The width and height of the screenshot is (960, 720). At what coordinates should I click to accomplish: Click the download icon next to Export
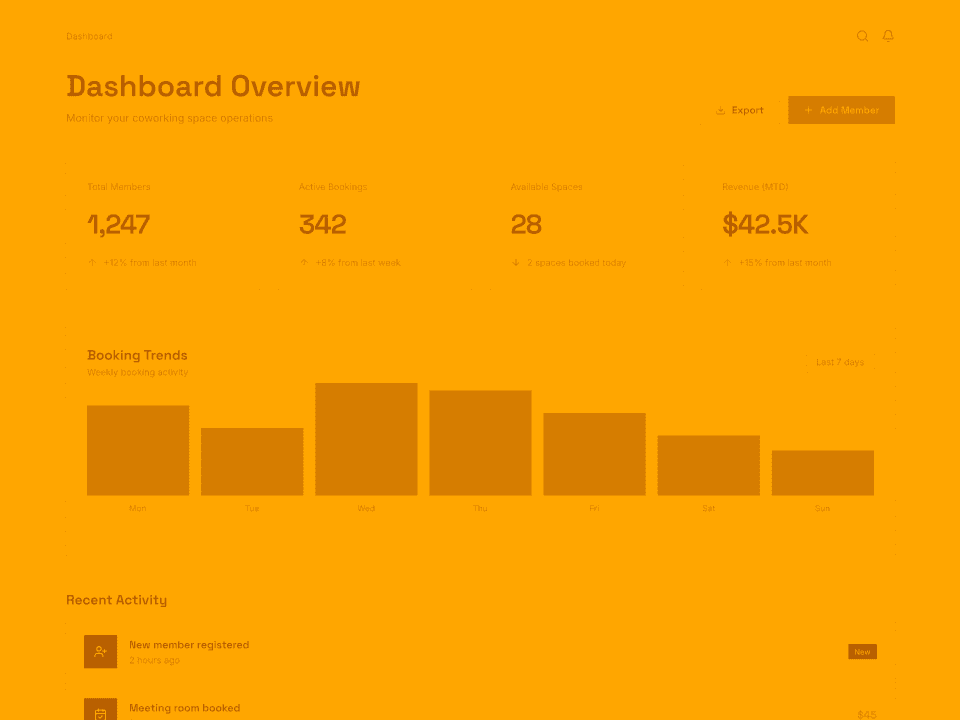tap(722, 110)
